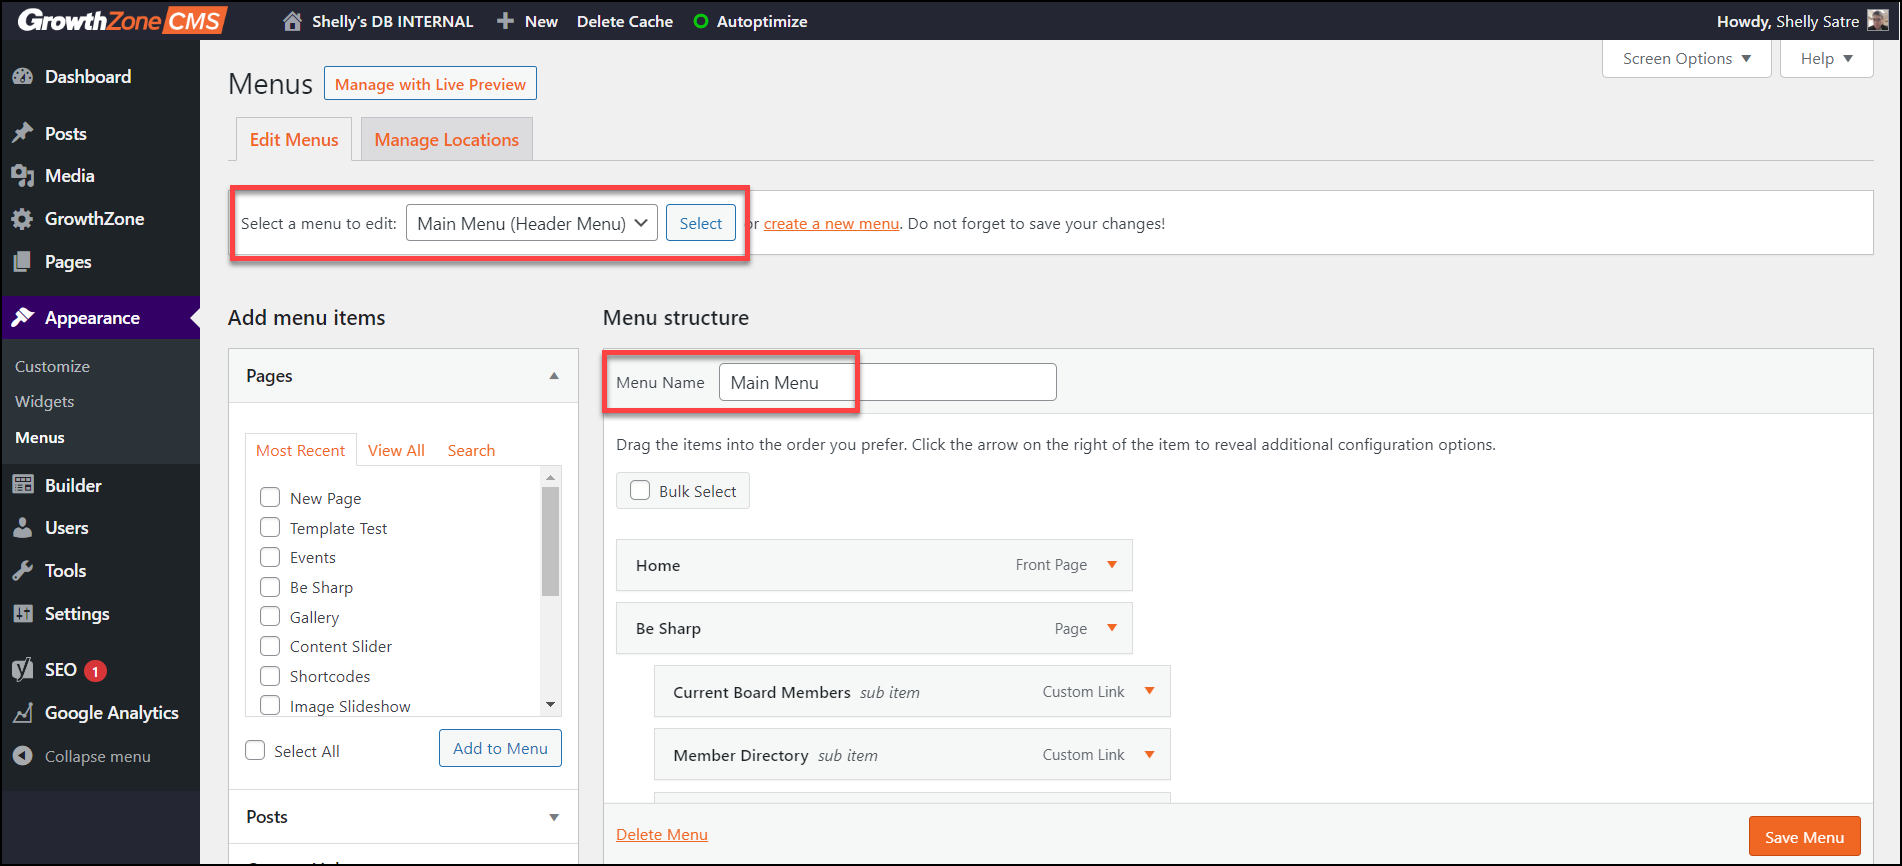Switch to Manage Locations tab

[x=446, y=140]
